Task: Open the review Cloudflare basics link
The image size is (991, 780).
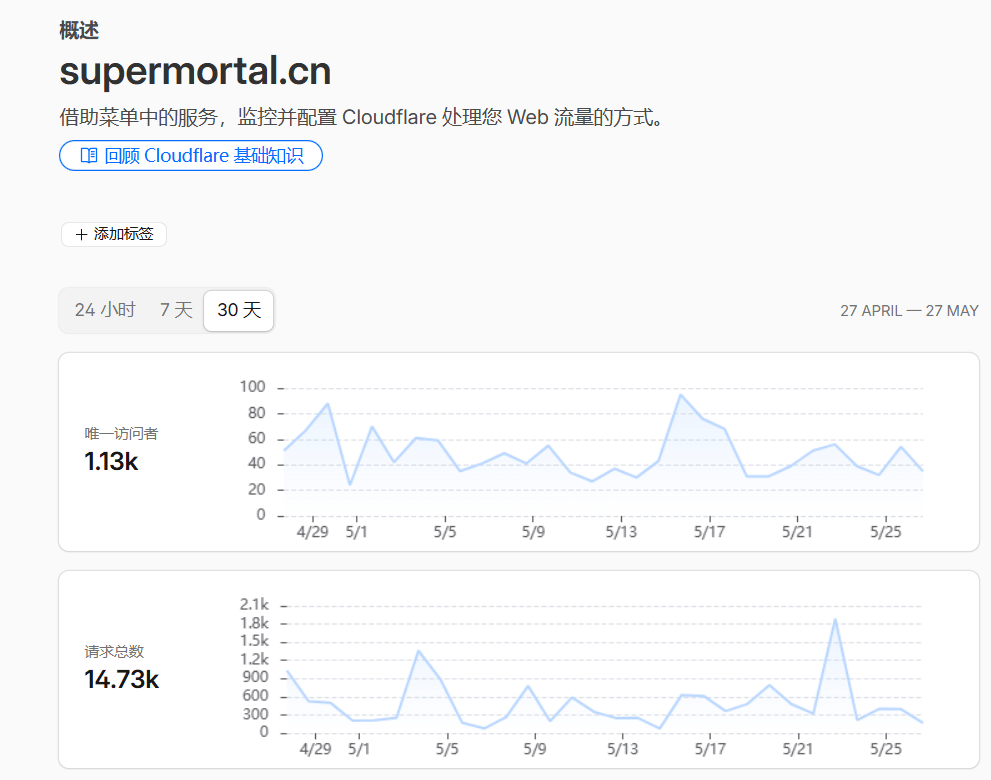Action: click(191, 155)
